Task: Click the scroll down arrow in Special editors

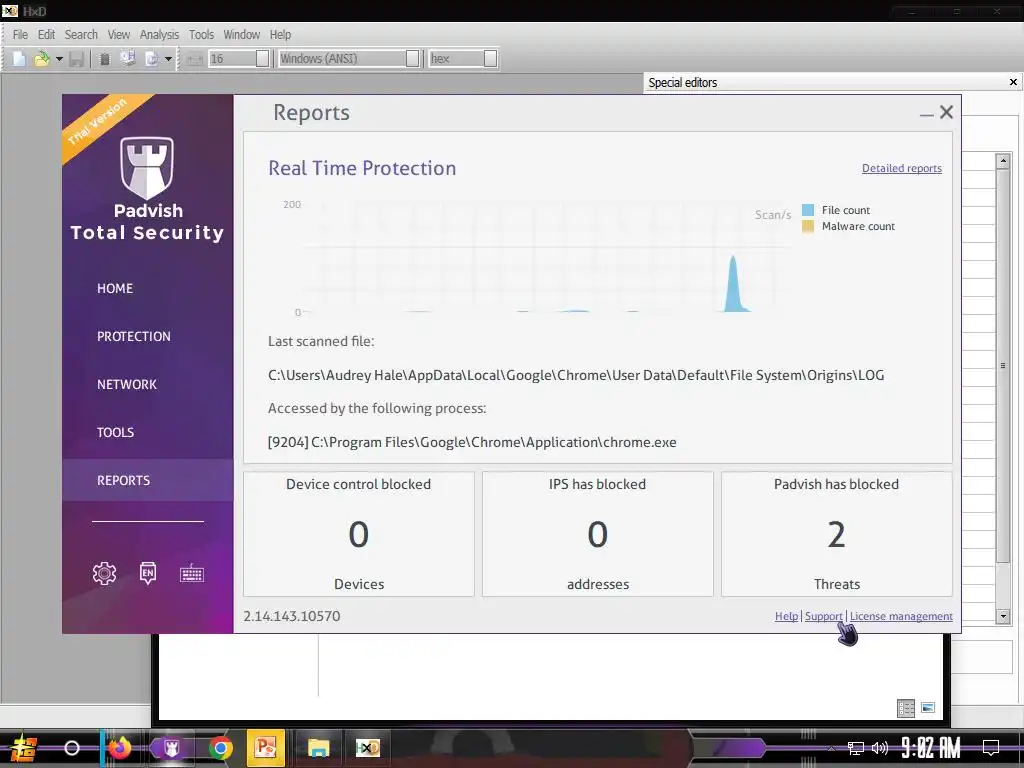Action: click(x=1003, y=616)
